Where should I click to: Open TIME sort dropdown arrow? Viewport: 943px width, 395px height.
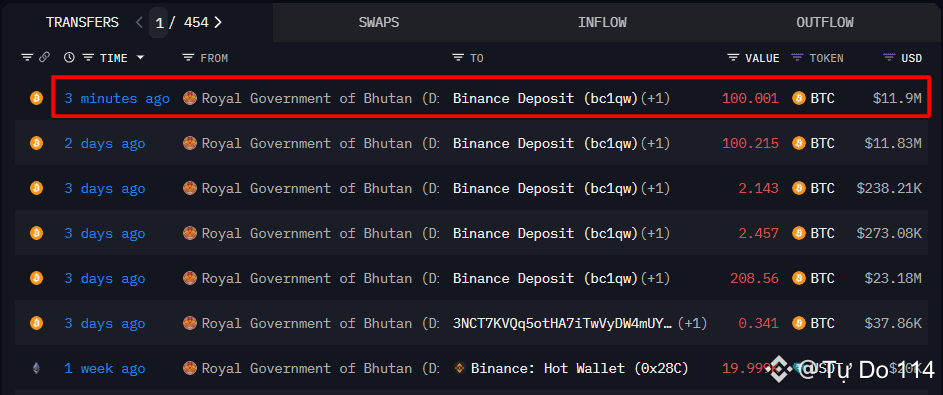click(x=140, y=58)
